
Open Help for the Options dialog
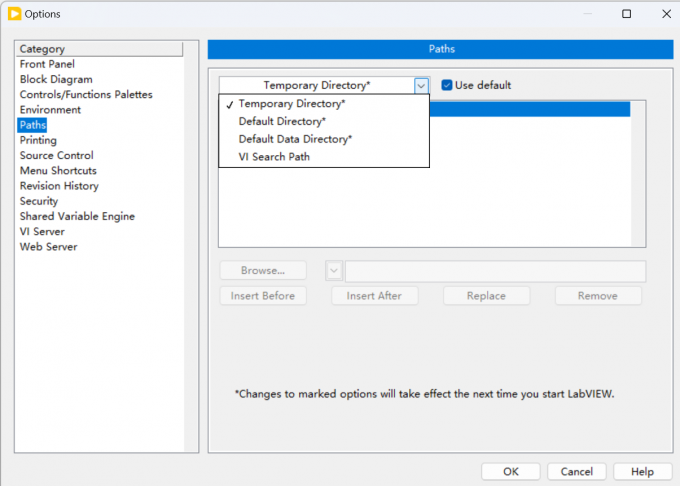tap(643, 472)
